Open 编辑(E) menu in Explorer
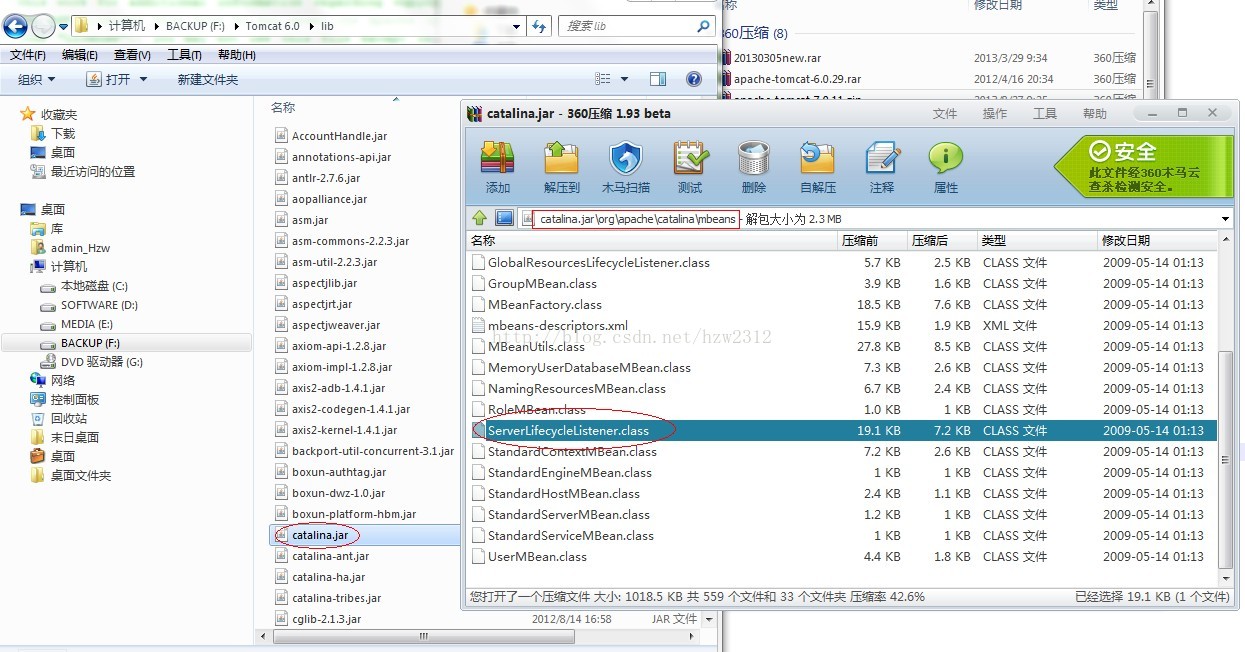Screen dimensions: 1245x652 click(x=80, y=55)
